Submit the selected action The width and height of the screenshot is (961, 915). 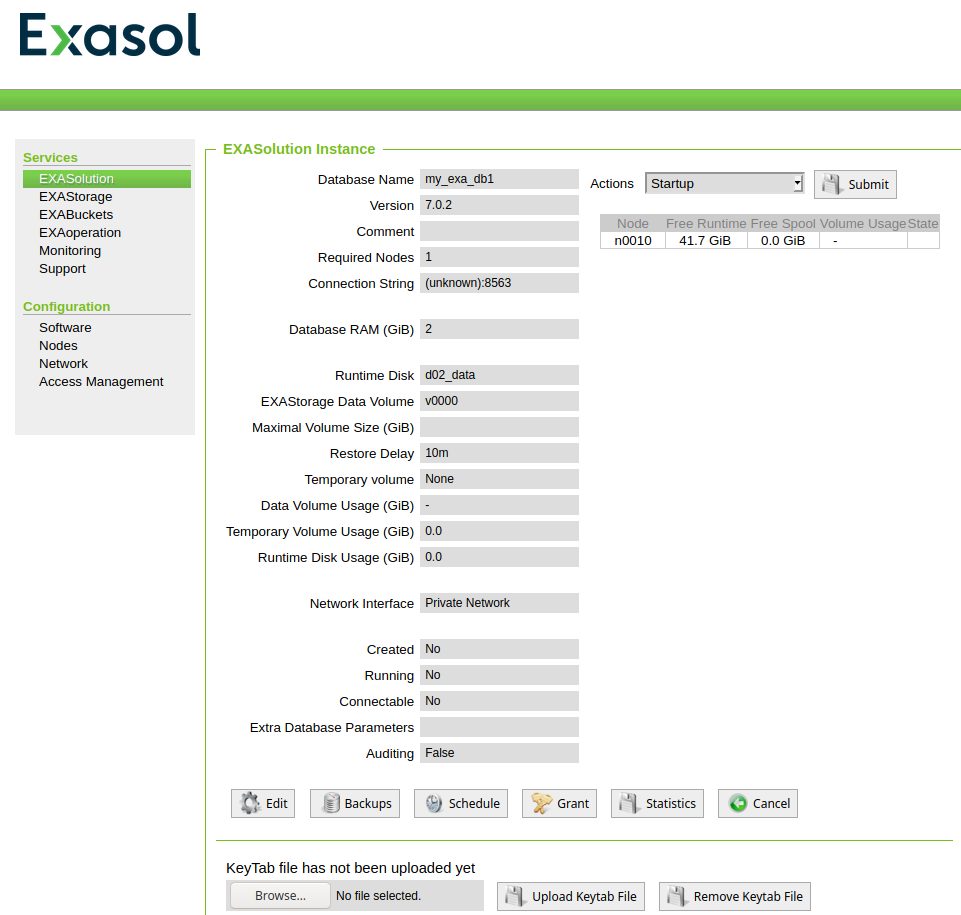855,184
